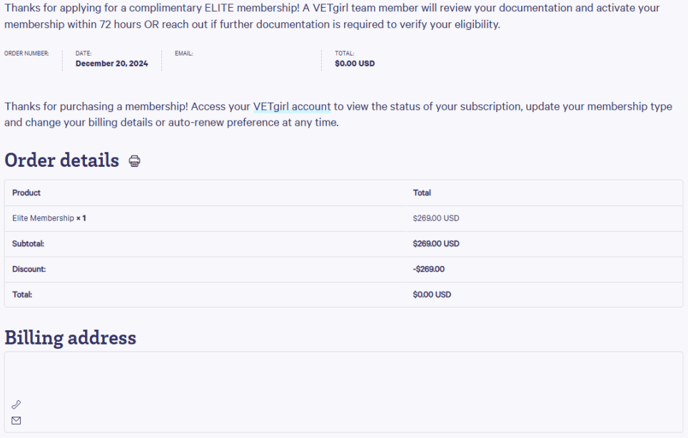The height and width of the screenshot is (438, 688).
Task: Click the Total column header in table
Action: point(422,193)
